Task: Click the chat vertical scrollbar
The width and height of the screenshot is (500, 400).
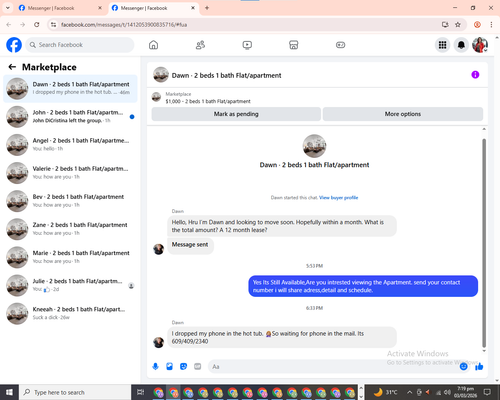Action: click(484, 243)
